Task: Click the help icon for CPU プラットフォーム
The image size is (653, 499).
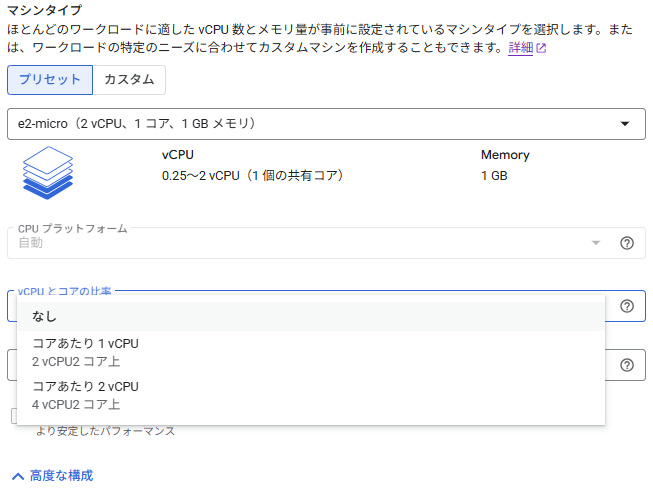Action: click(x=627, y=243)
